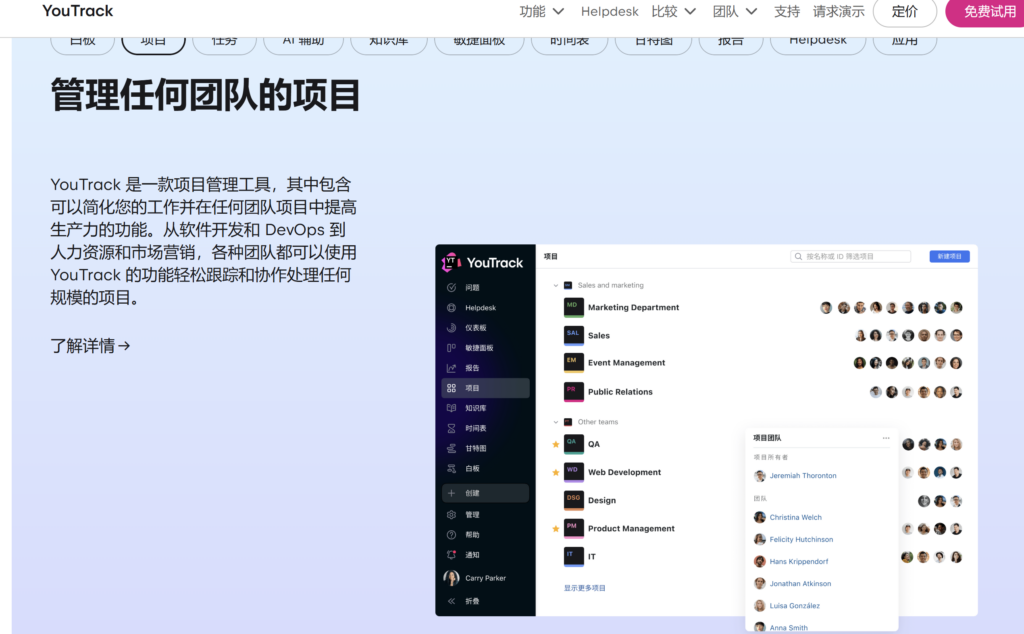Select the AI 辅助 pill tab
This screenshot has width=1024, height=634.
pyautogui.click(x=303, y=42)
